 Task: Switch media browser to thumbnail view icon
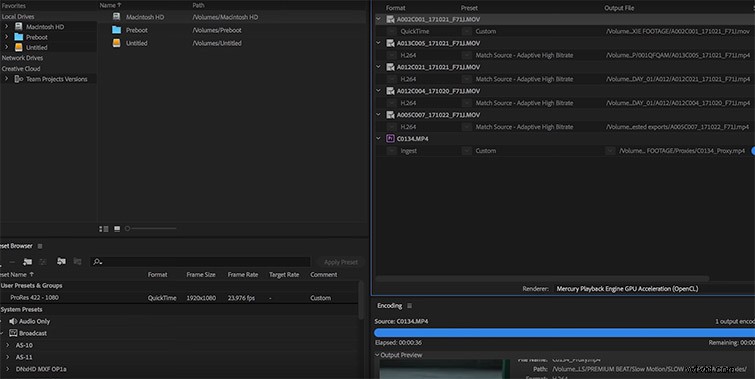(117, 229)
